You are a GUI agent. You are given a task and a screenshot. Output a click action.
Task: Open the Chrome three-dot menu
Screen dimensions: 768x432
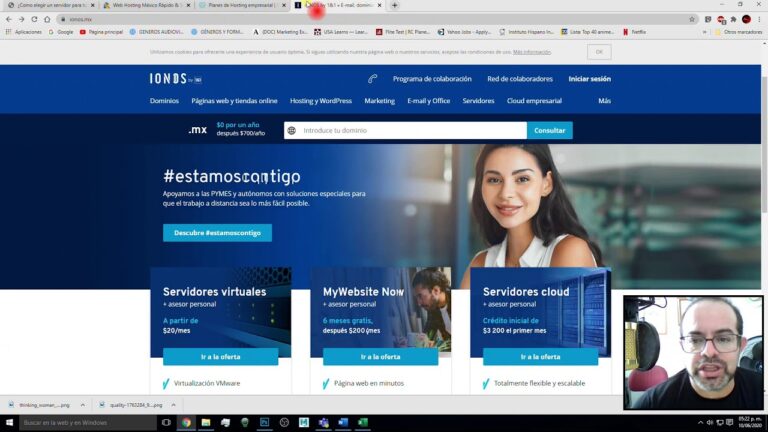point(760,19)
